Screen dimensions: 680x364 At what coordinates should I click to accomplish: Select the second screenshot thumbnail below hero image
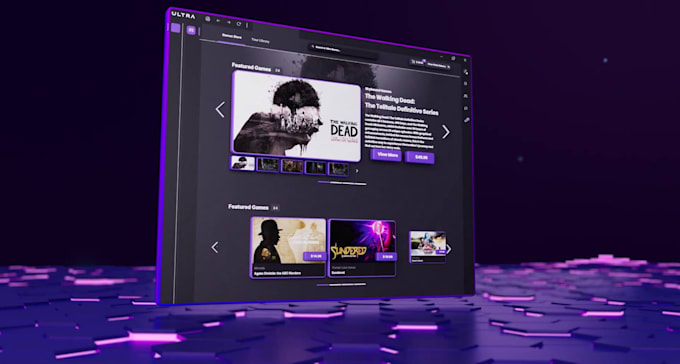click(x=267, y=164)
